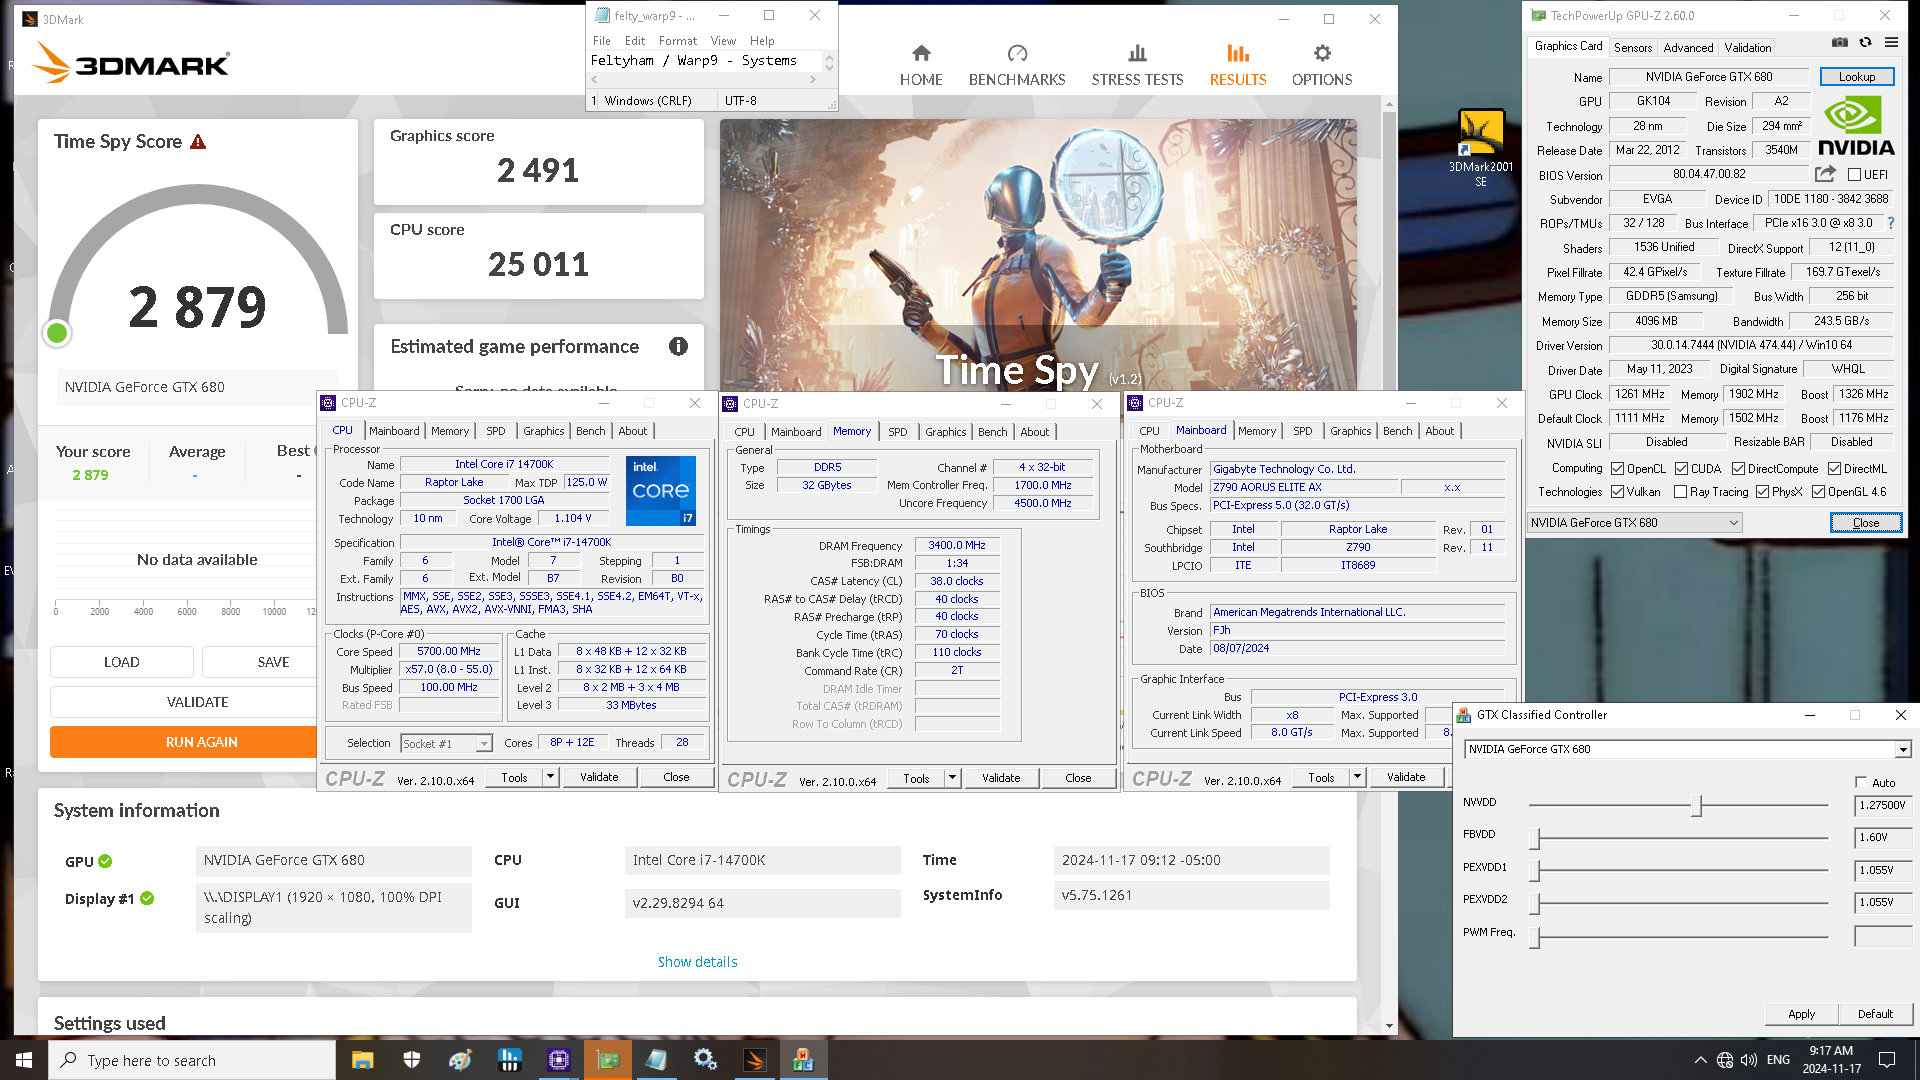Open the File menu in Notepad
The height and width of the screenshot is (1080, 1920).
pyautogui.click(x=601, y=41)
